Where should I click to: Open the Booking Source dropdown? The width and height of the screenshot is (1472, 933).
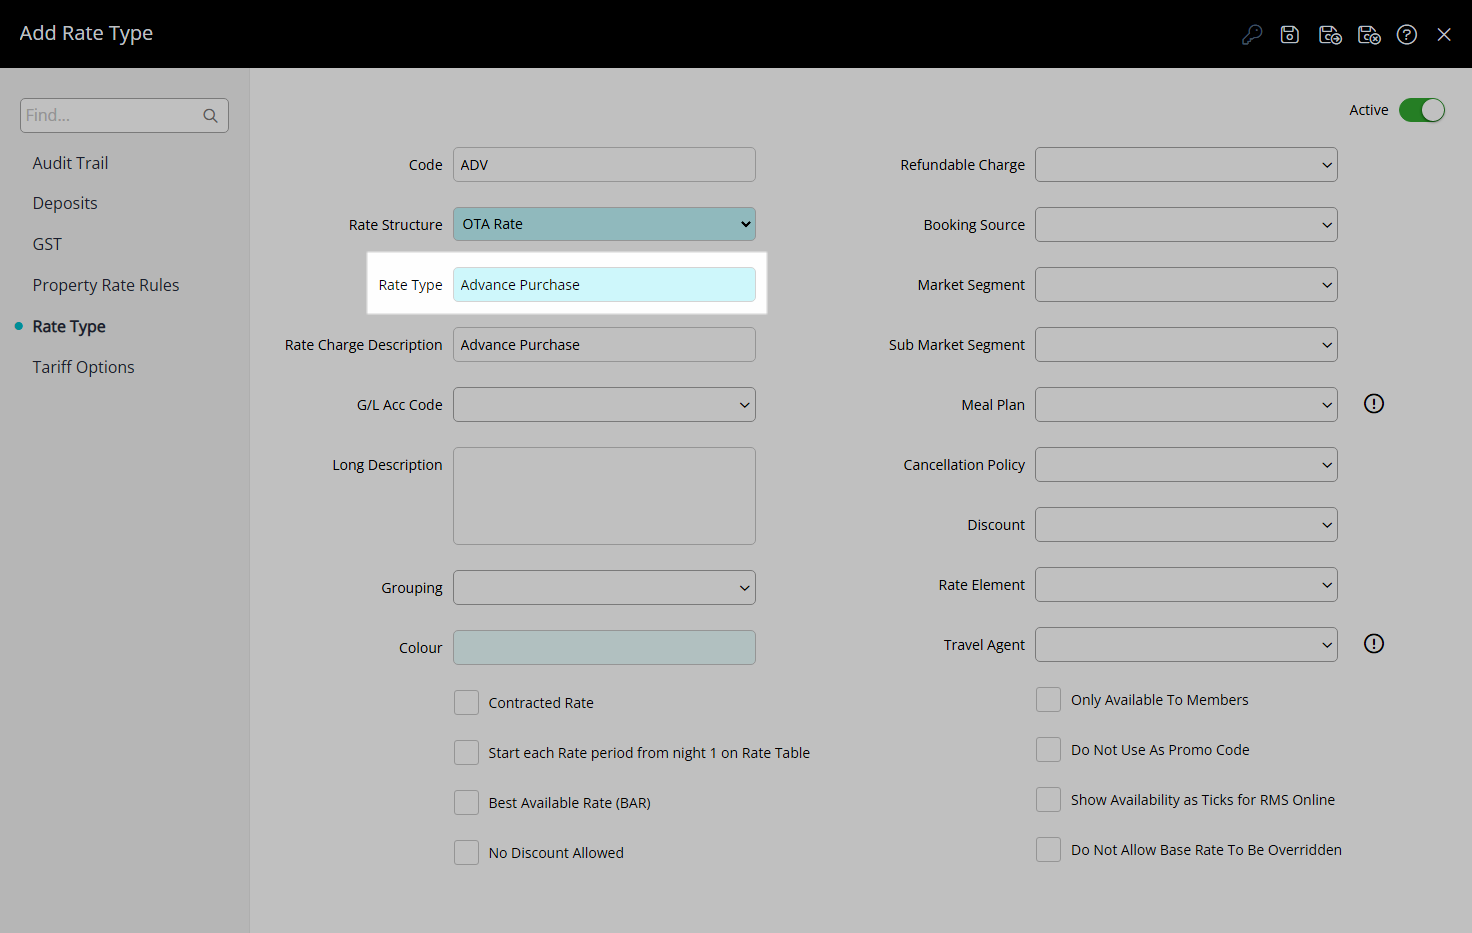1186,225
